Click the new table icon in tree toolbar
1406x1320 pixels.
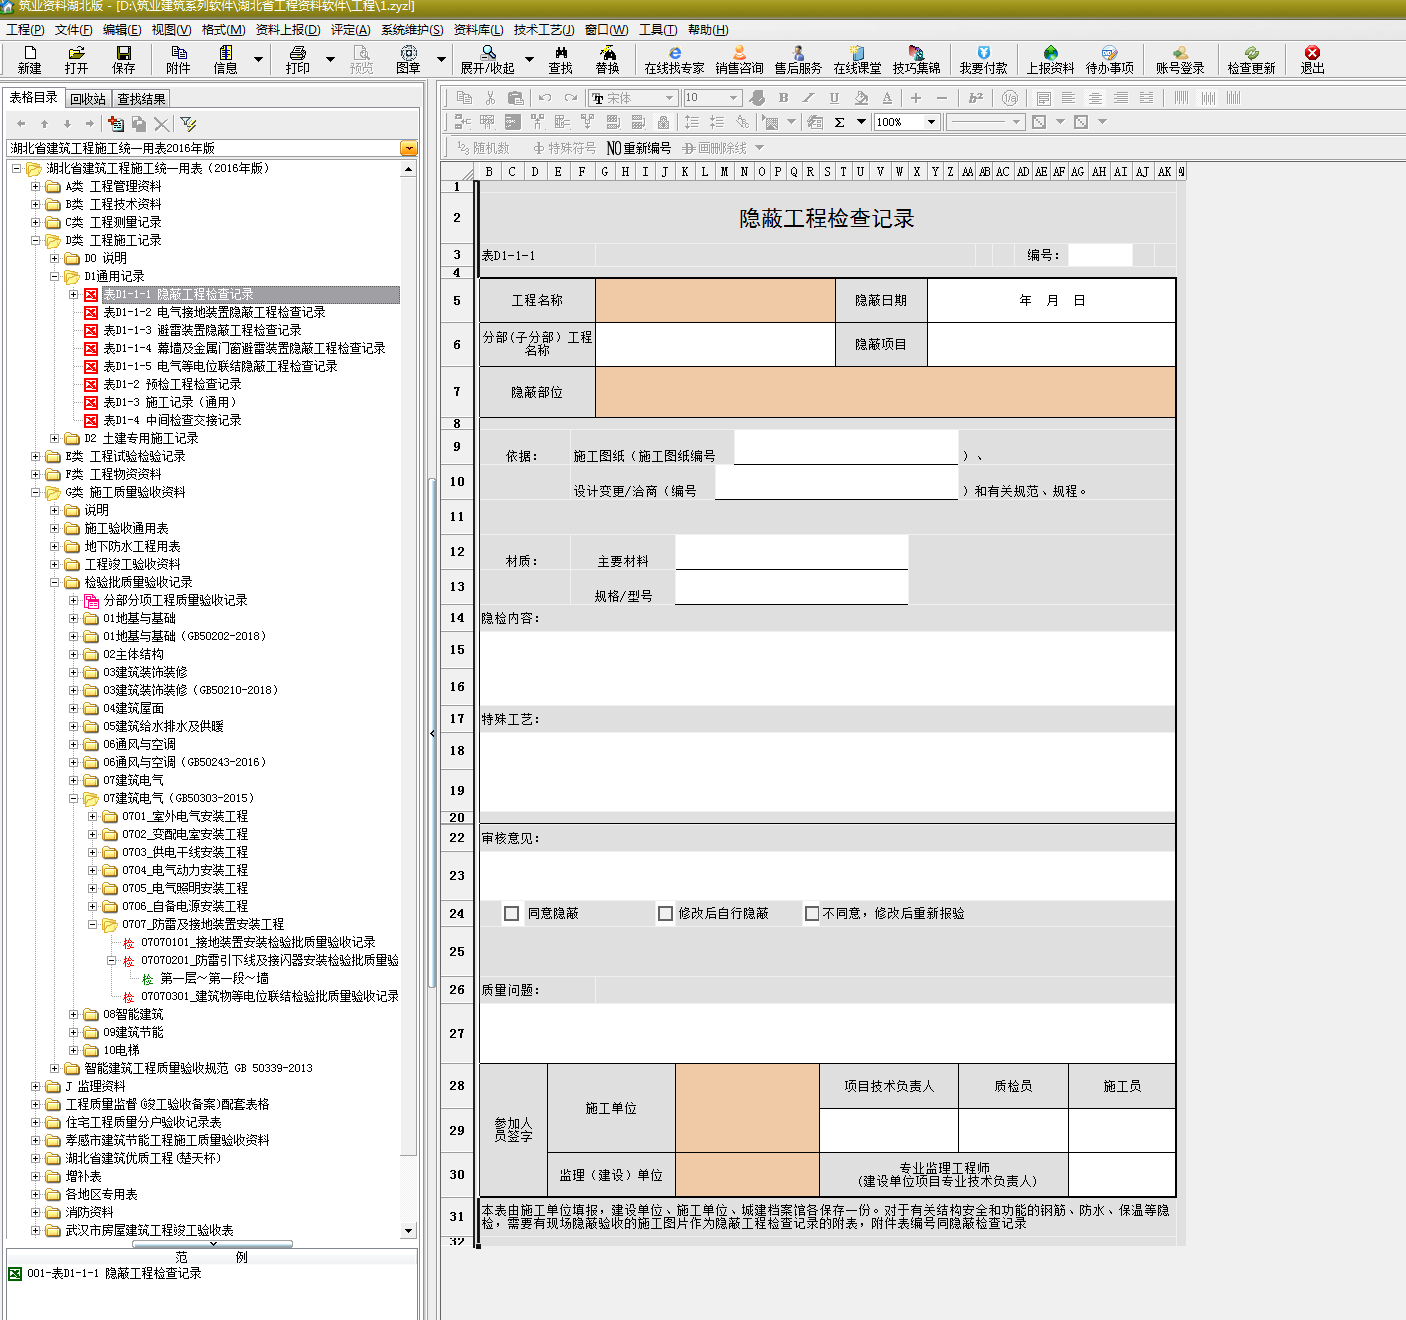[116, 124]
